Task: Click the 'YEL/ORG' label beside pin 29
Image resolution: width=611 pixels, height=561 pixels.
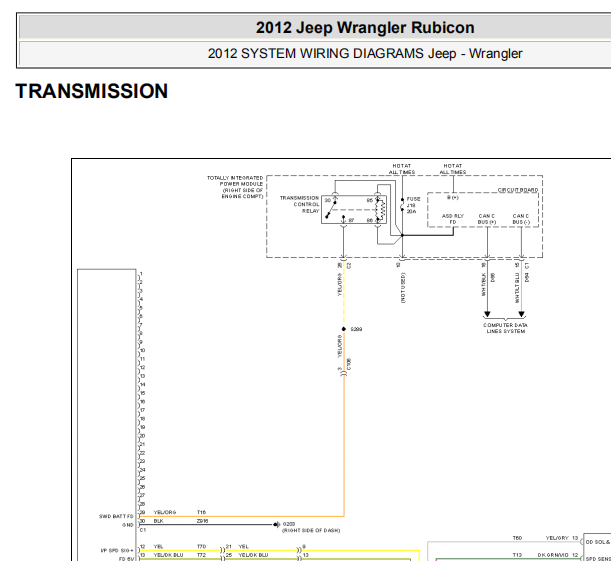Action: [165, 512]
